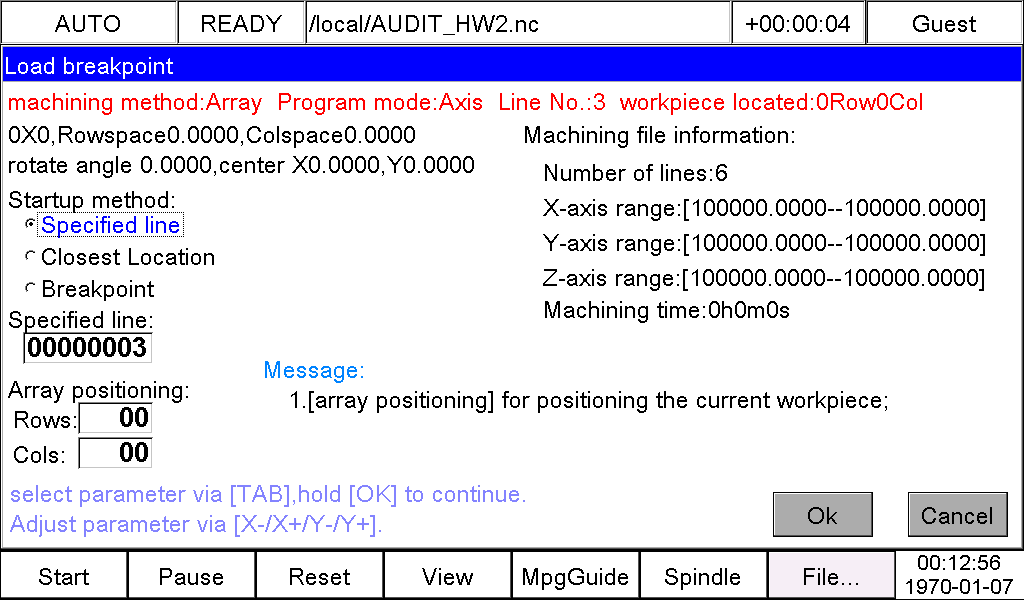Click the [array positioning] message line
This screenshot has height=600, width=1024.
point(589,400)
